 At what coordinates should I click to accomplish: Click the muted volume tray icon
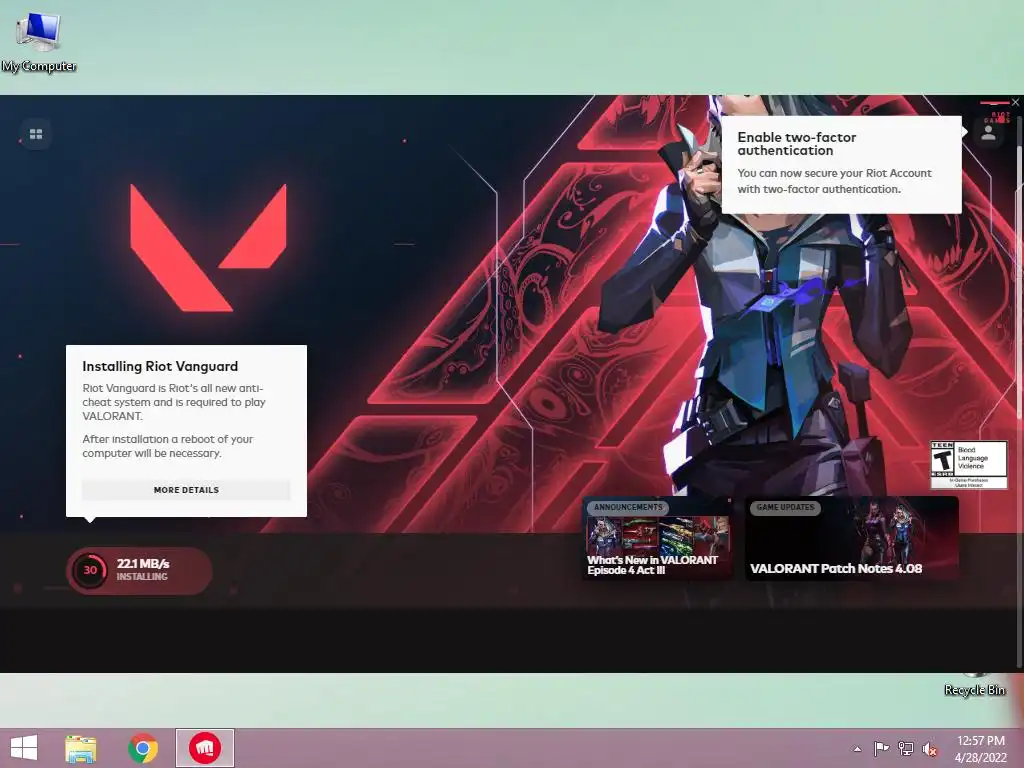coord(930,749)
